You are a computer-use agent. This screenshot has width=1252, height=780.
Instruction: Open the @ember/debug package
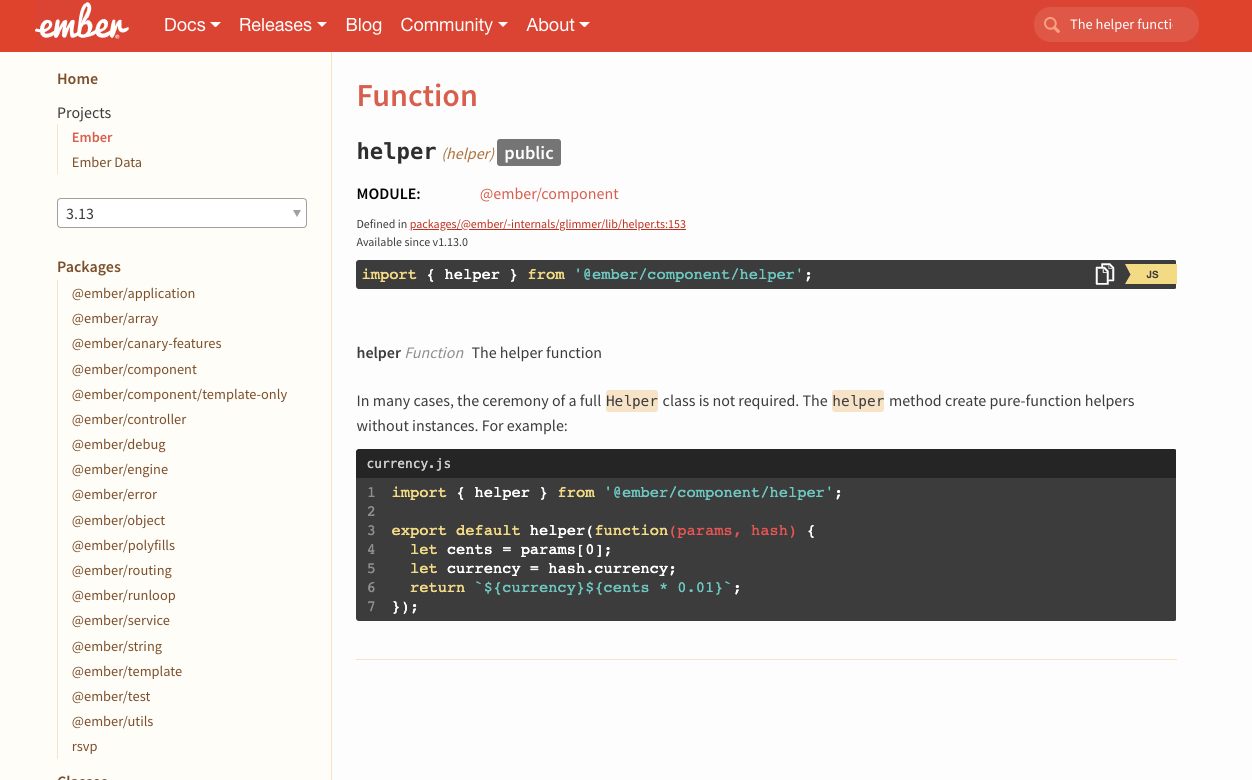119,444
